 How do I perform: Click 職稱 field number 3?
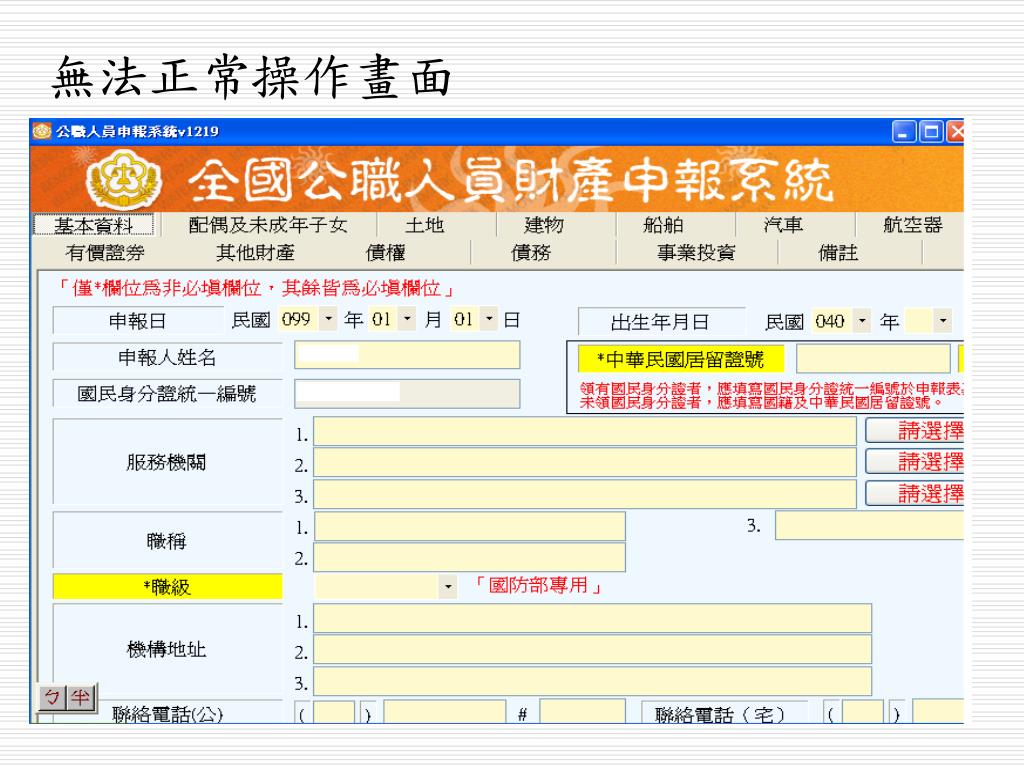point(869,526)
